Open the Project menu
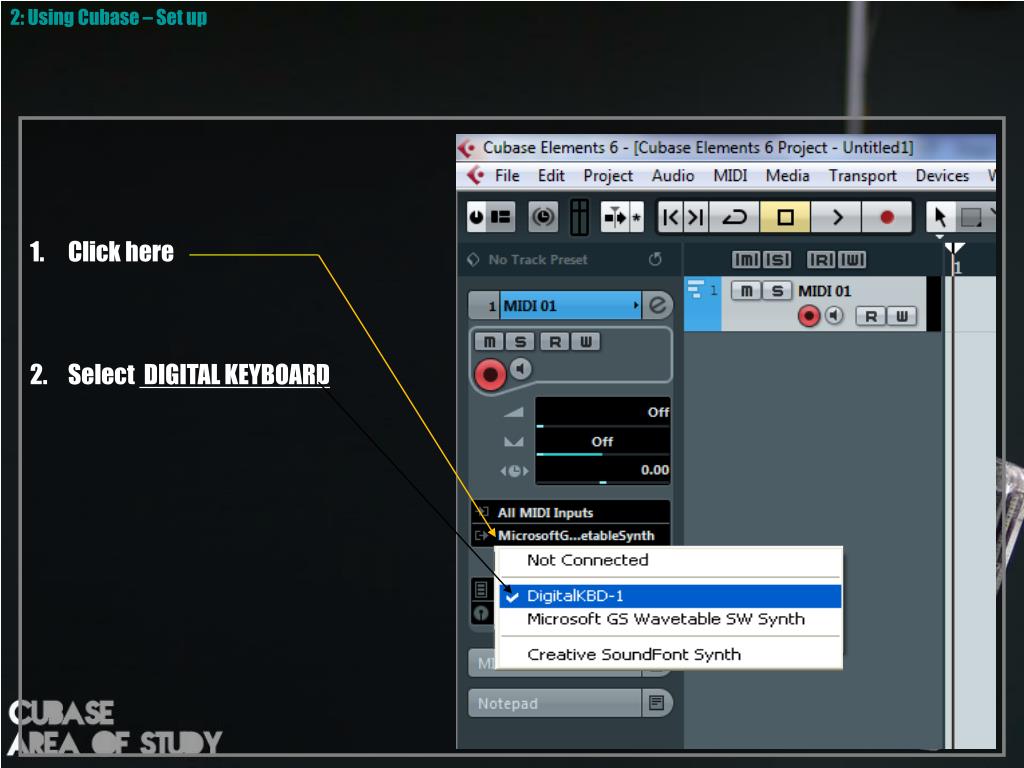The width and height of the screenshot is (1024, 768). coord(608,176)
